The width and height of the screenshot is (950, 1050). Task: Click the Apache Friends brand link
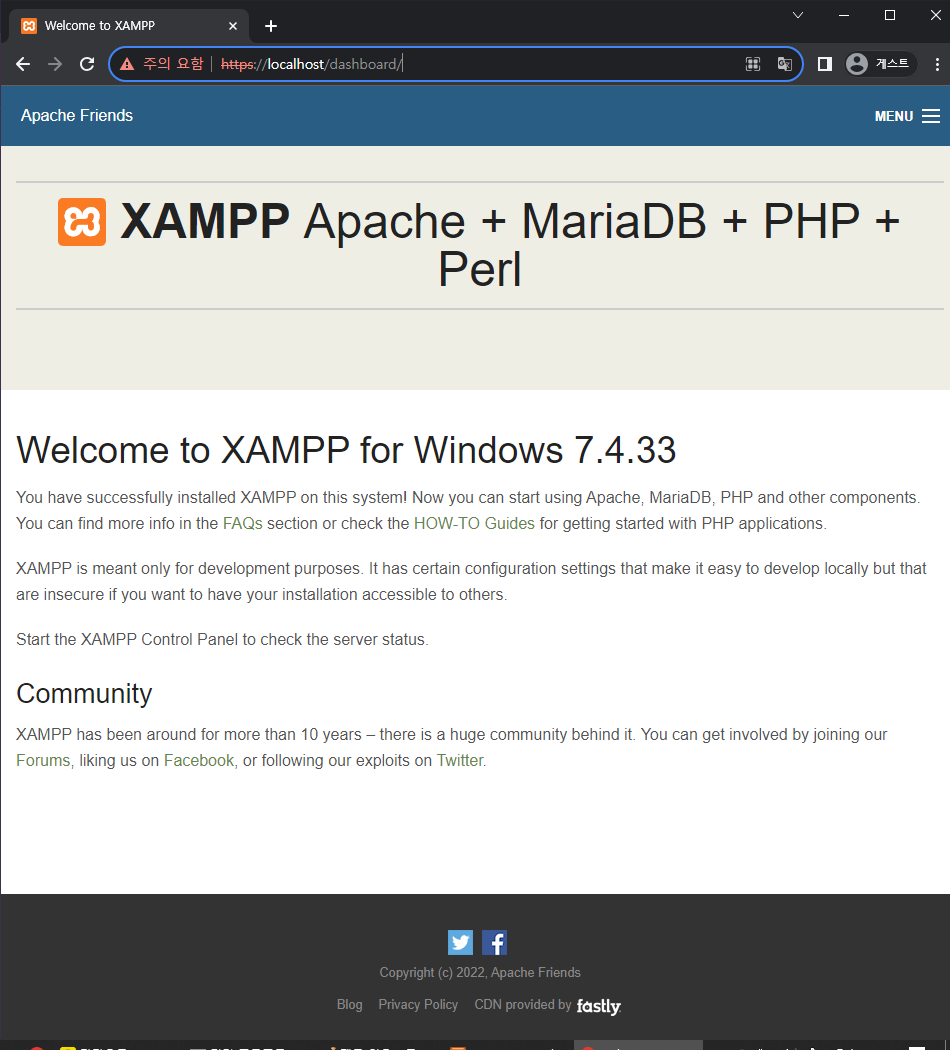pyautogui.click(x=77, y=116)
